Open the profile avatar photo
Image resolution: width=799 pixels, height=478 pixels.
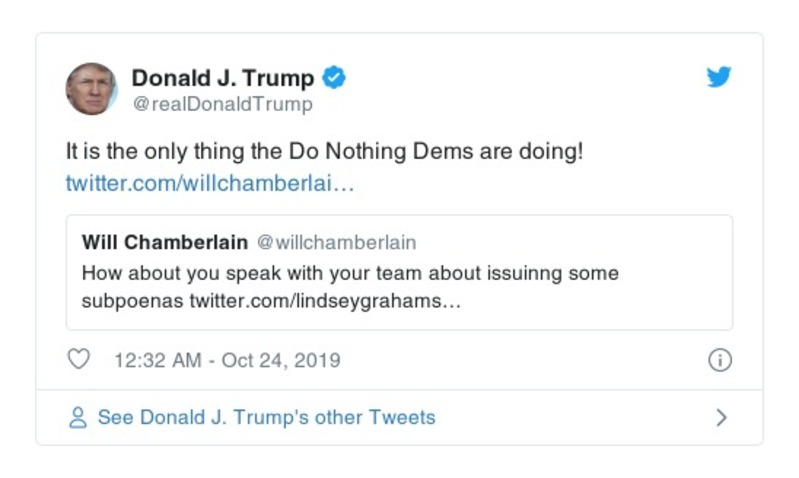[91, 89]
